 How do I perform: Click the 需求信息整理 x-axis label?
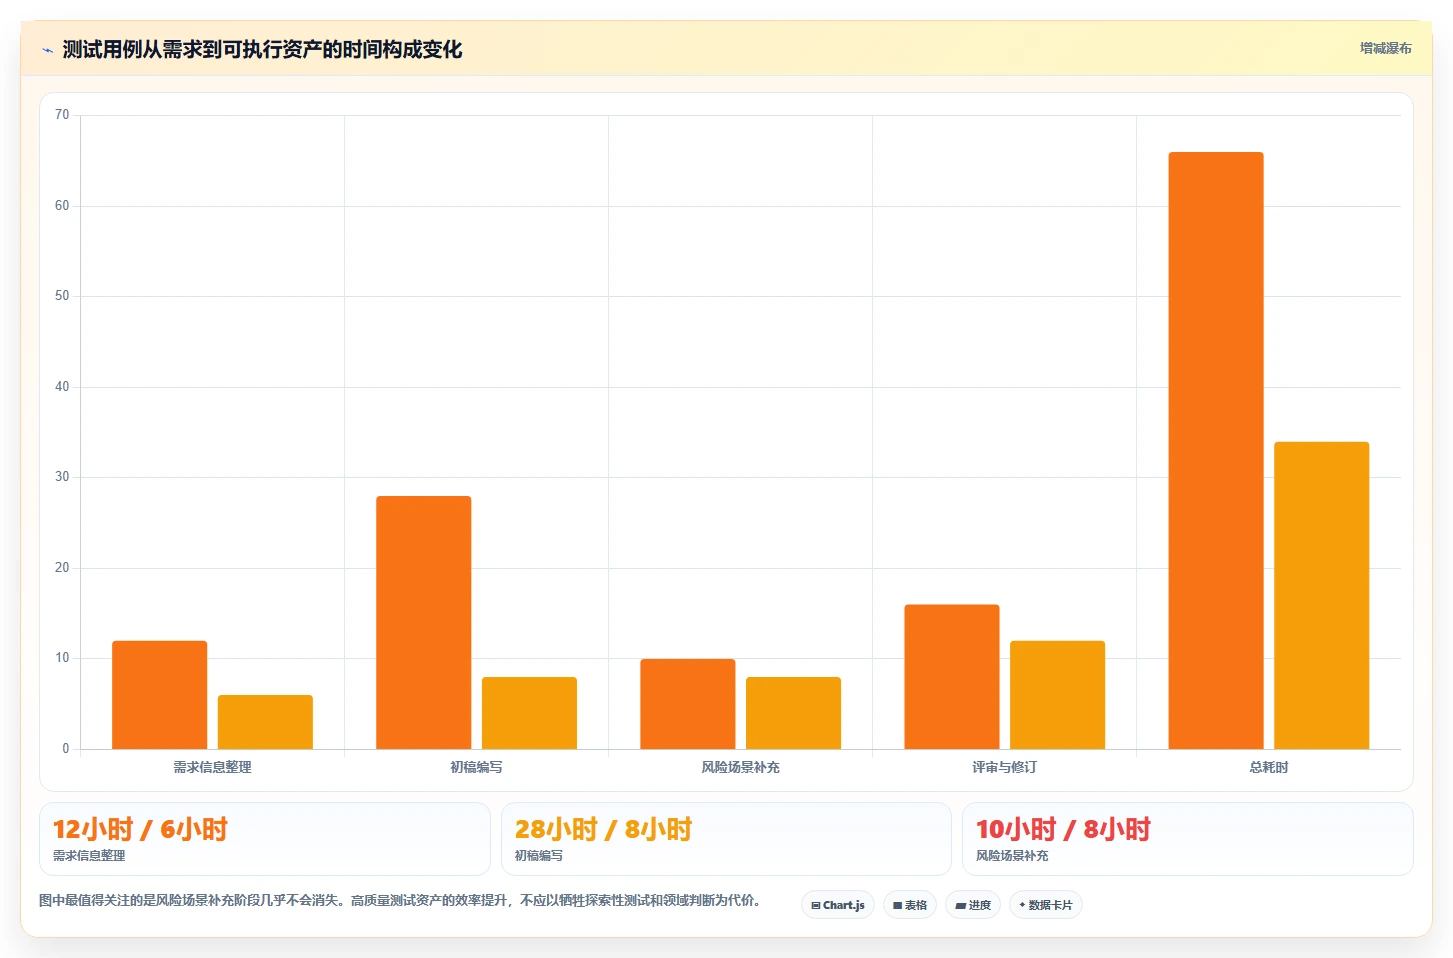(212, 767)
